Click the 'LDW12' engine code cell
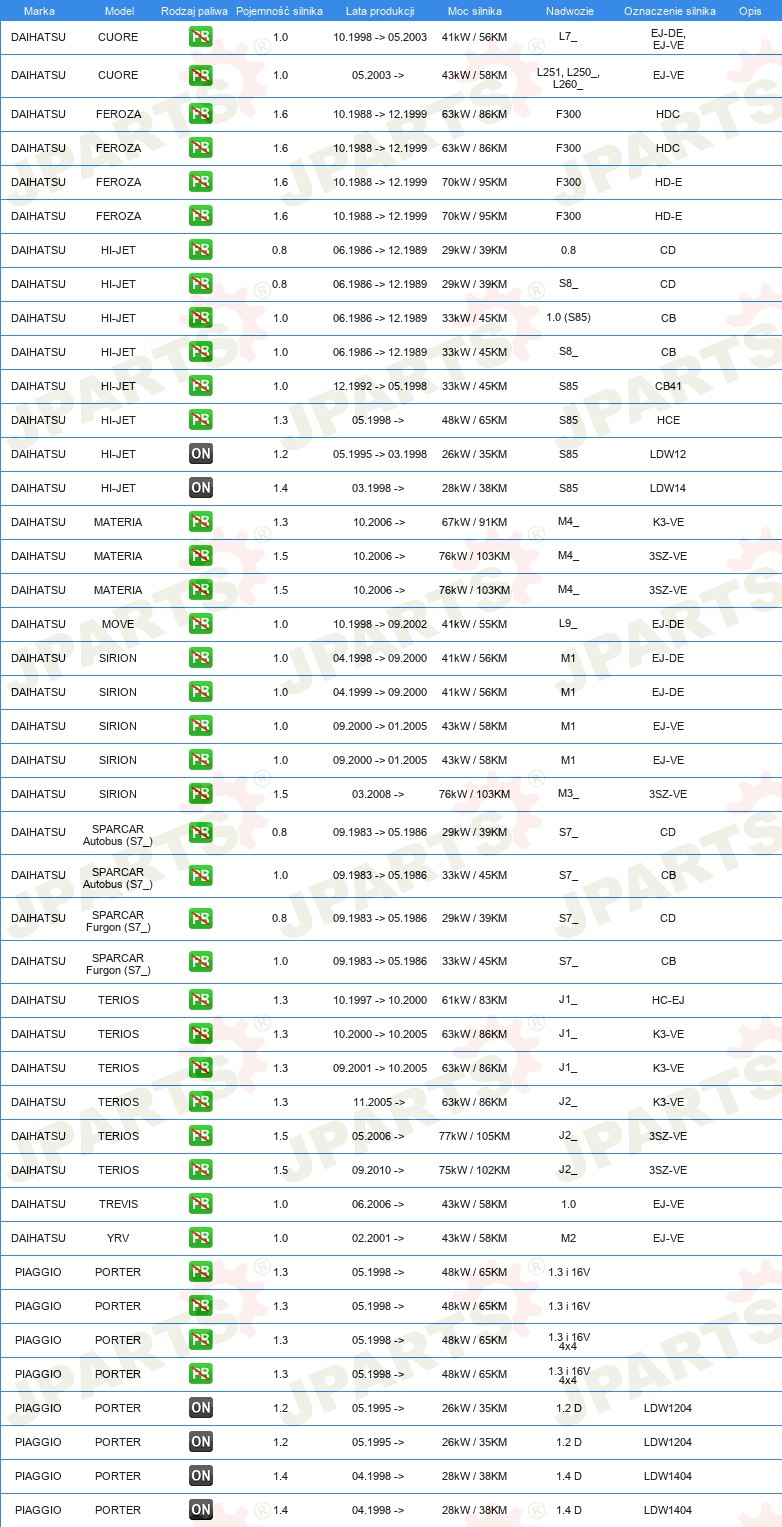This screenshot has width=782, height=1527. point(668,454)
